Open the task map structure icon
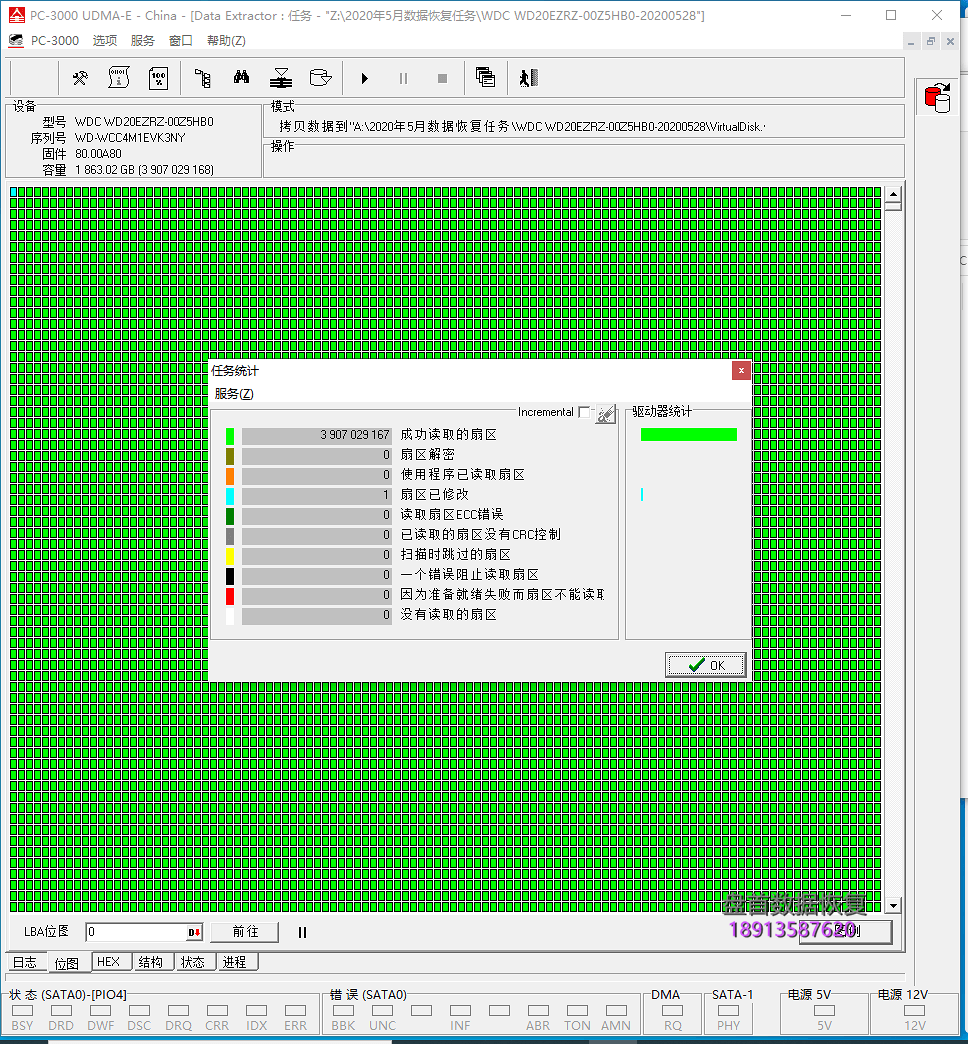The image size is (968, 1044). (204, 77)
